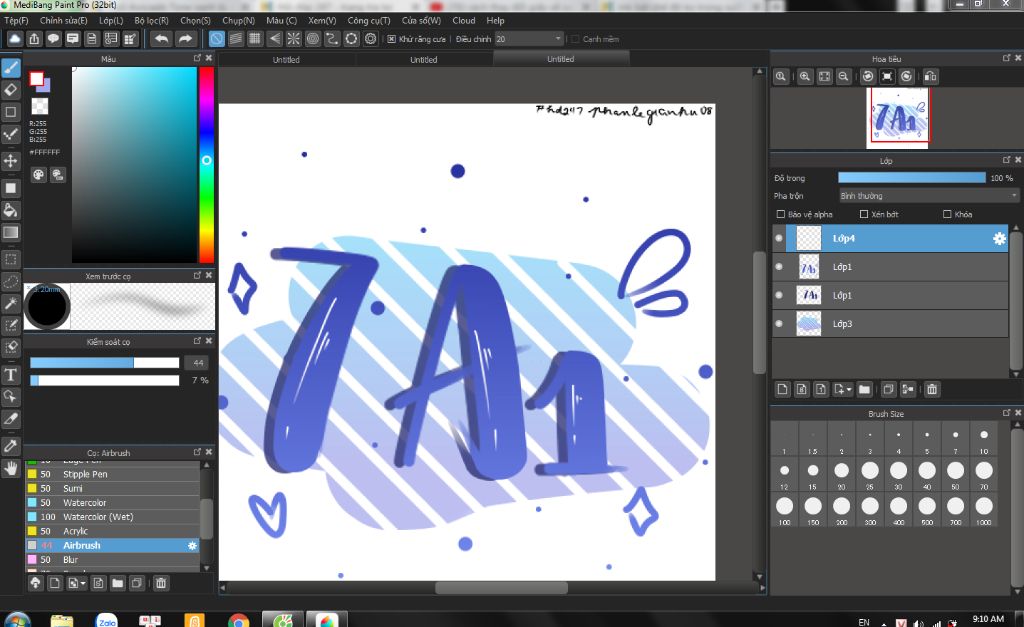1024x627 pixels.
Task: Undock the Lớp layer panel
Action: click(x=1006, y=160)
